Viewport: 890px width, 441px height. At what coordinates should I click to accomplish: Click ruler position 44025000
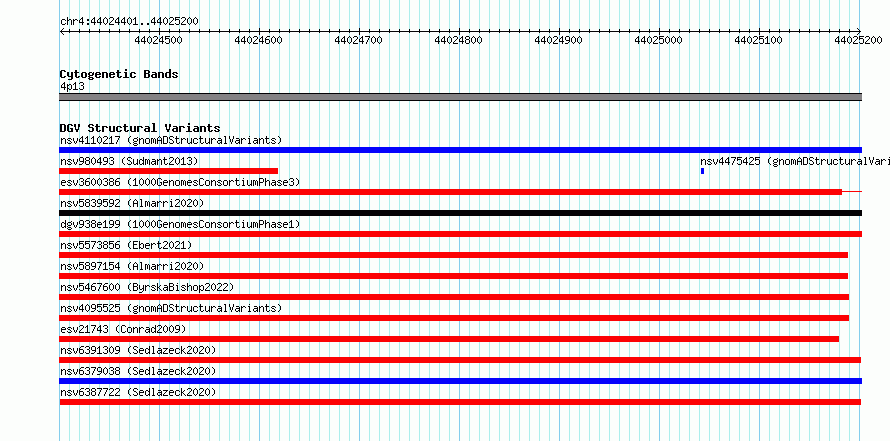pyautogui.click(x=659, y=40)
